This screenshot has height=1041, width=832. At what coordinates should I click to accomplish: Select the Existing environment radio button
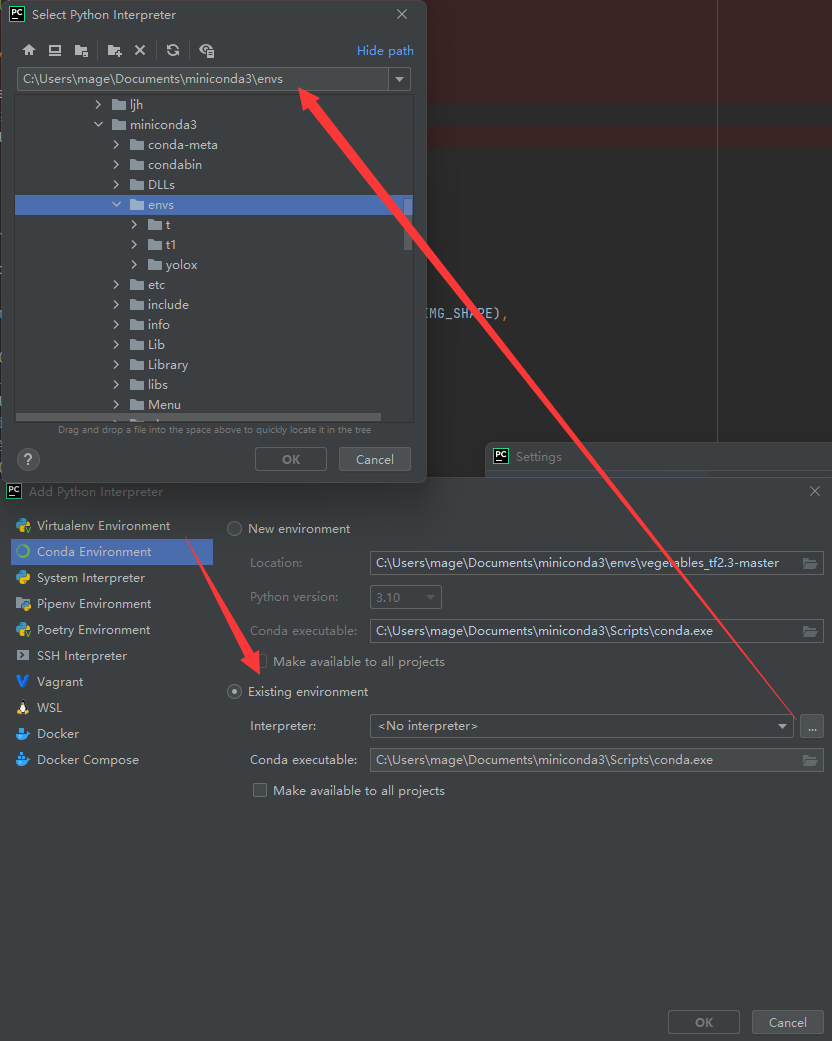coord(233,691)
